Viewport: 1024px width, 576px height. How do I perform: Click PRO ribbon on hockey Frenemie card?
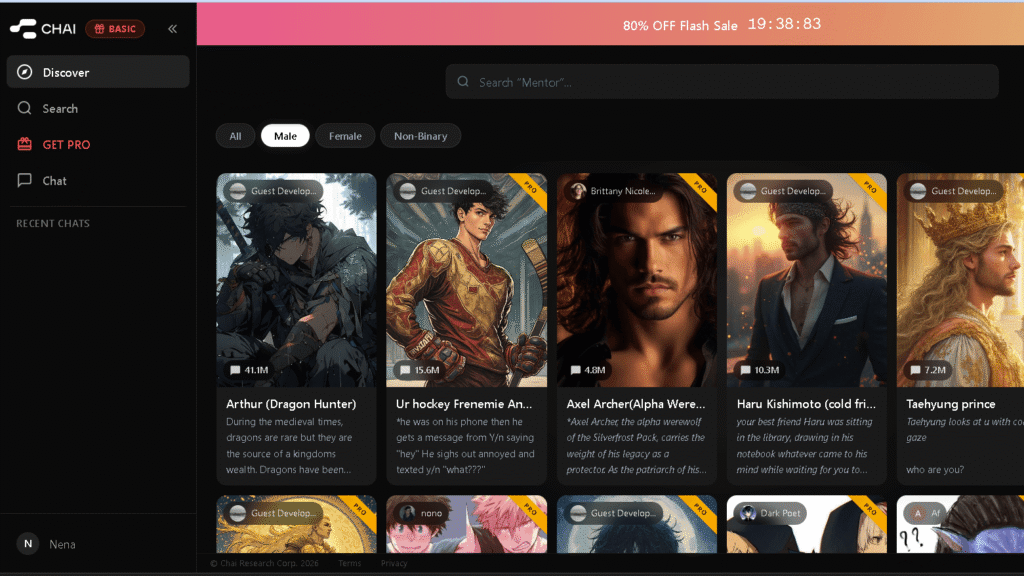click(531, 188)
